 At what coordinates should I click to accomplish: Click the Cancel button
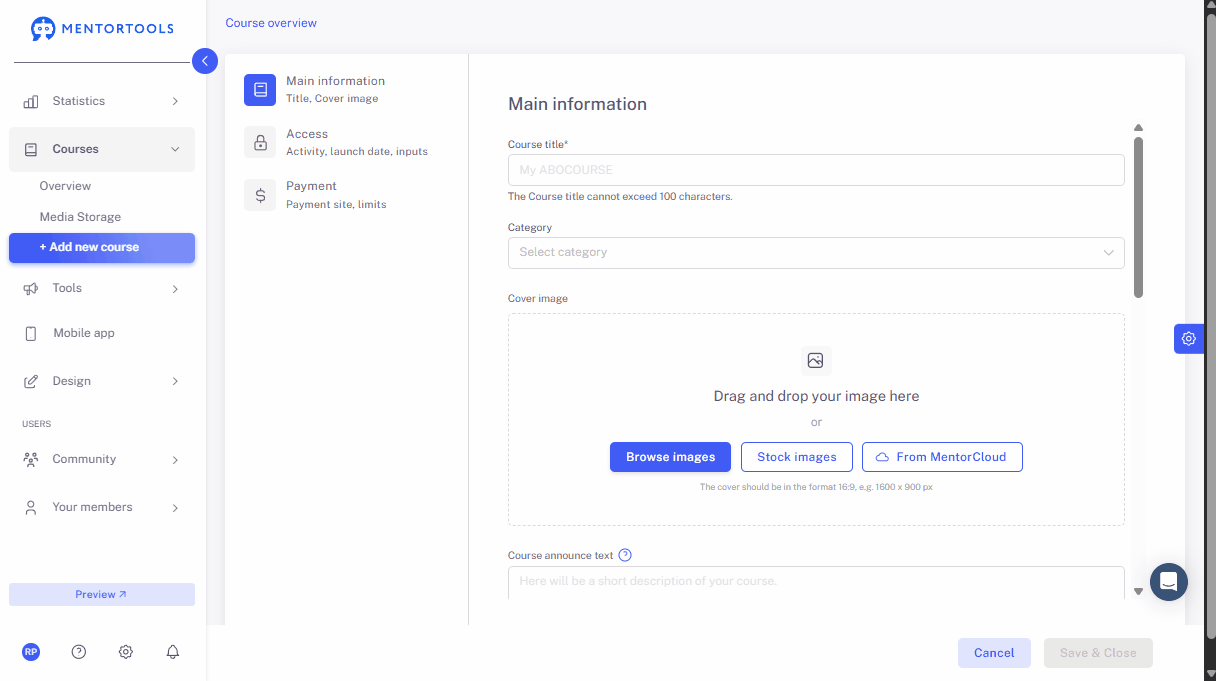(994, 653)
